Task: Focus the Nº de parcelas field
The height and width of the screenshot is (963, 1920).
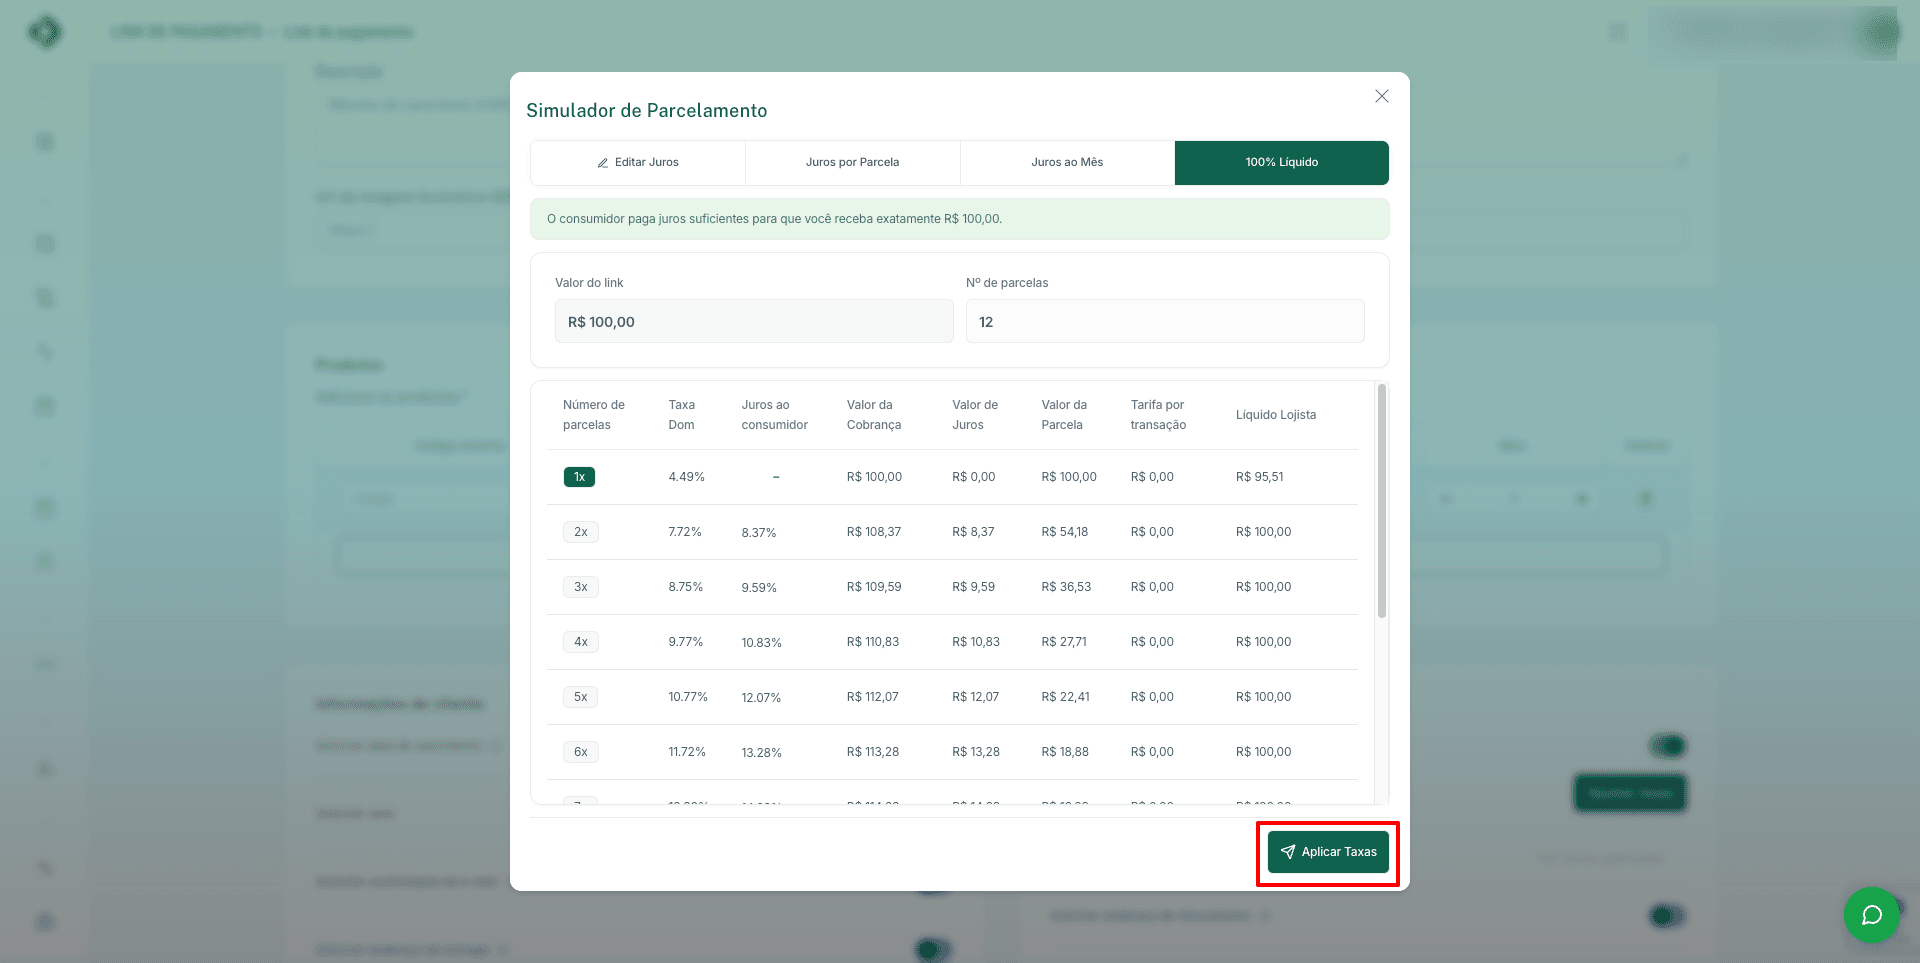Action: click(1164, 322)
